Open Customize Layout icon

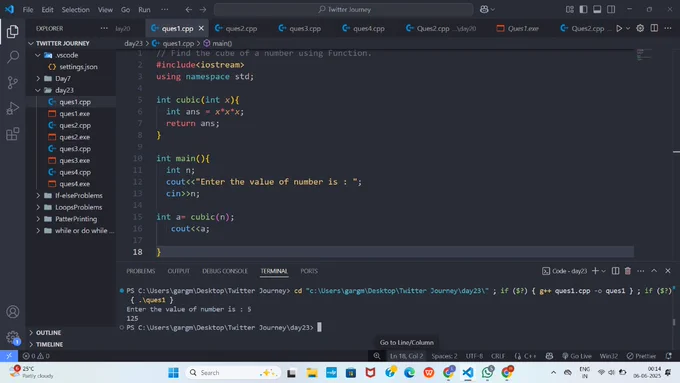click(569, 10)
